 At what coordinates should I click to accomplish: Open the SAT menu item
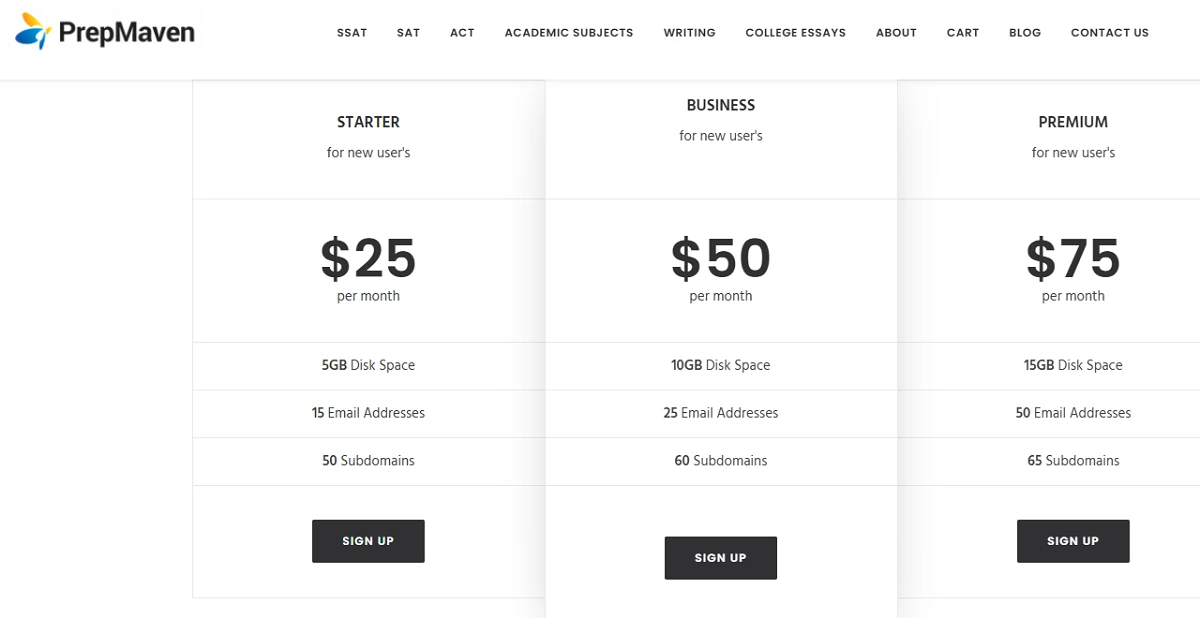[408, 33]
